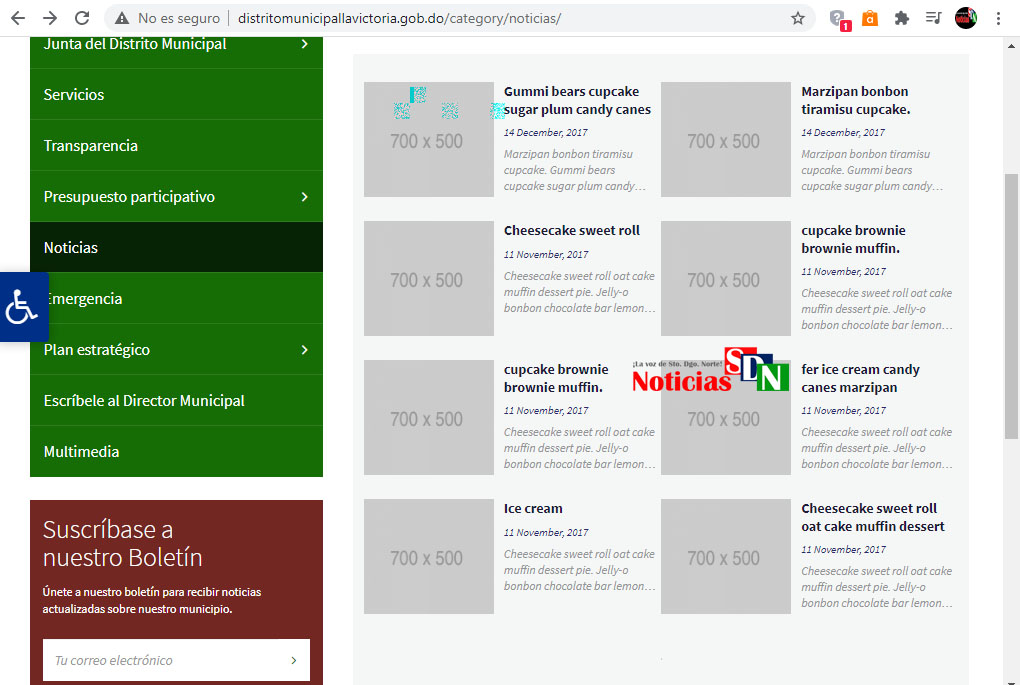Open the Extensions puzzle piece icon

click(901, 18)
